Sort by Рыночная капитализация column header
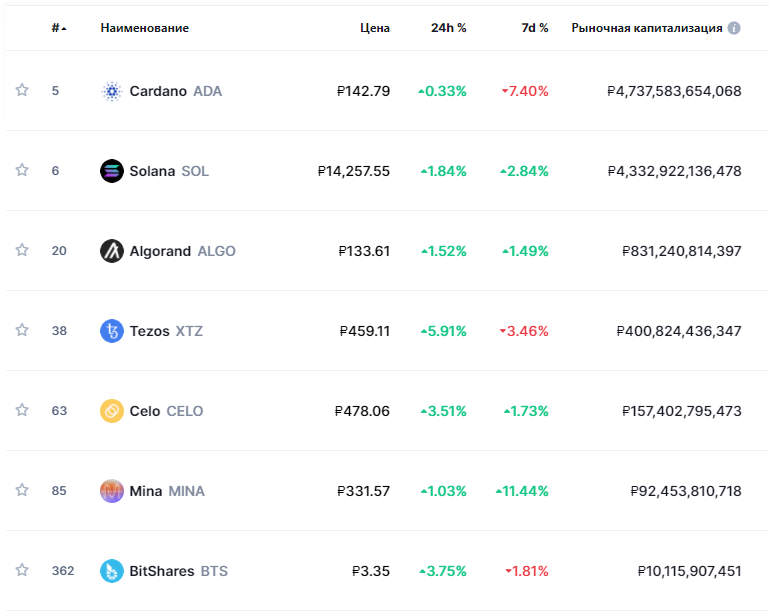Viewport: 771px width, 616px height. tap(646, 28)
